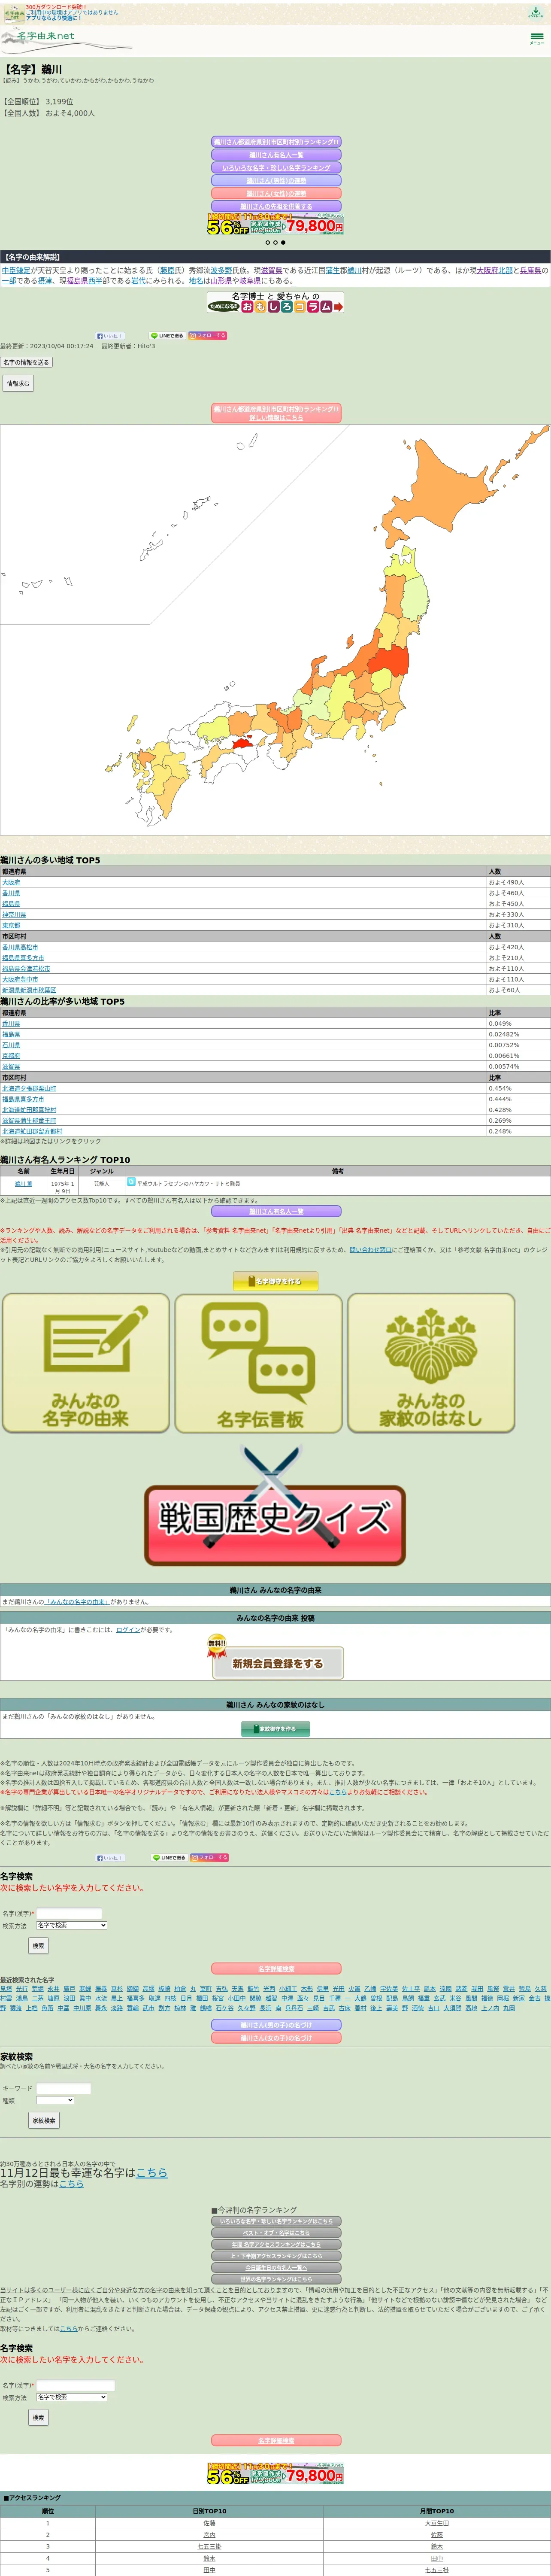
Task: Open the 福島県会津若松市 link
Action: [26, 969]
